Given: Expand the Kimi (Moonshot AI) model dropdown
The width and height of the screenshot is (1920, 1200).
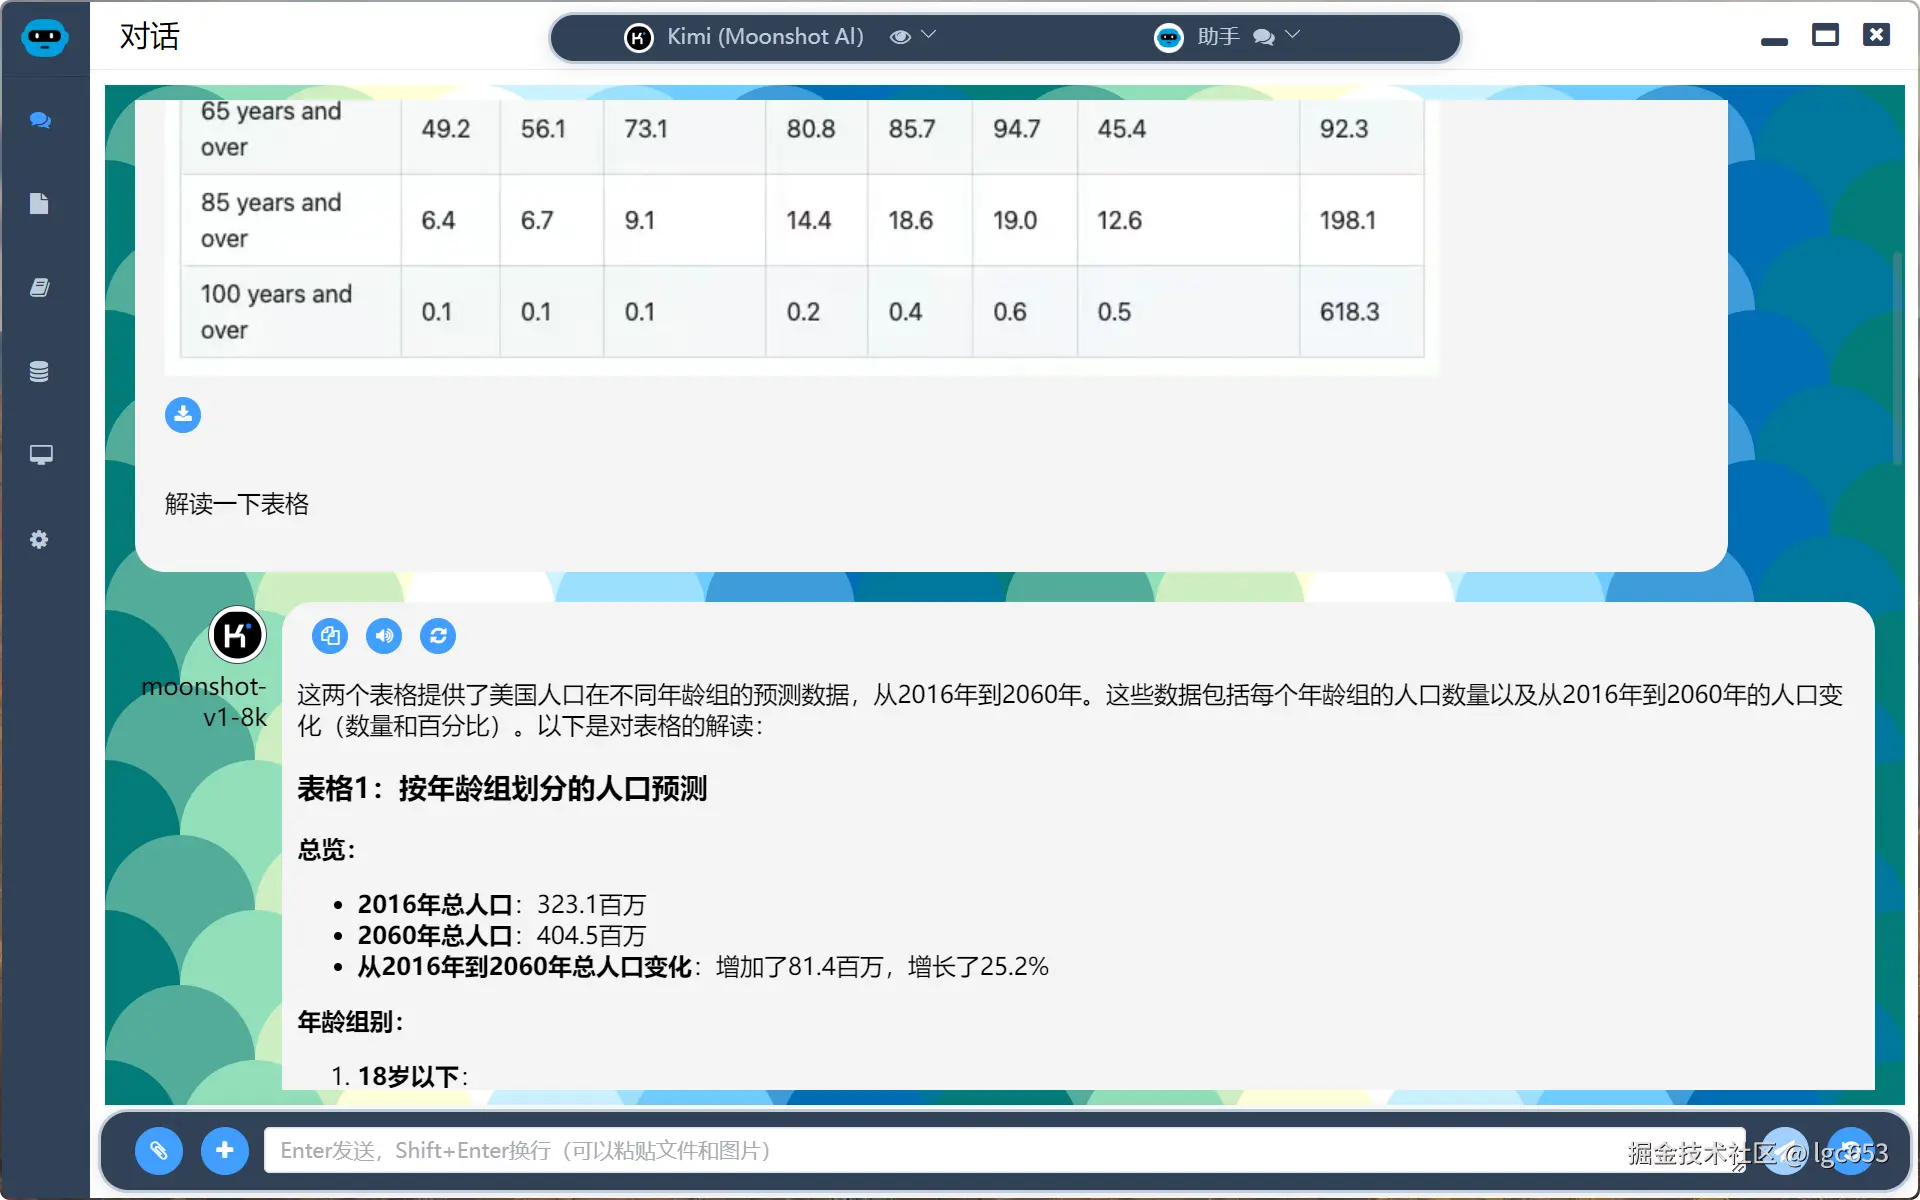Looking at the screenshot, I should 929,36.
